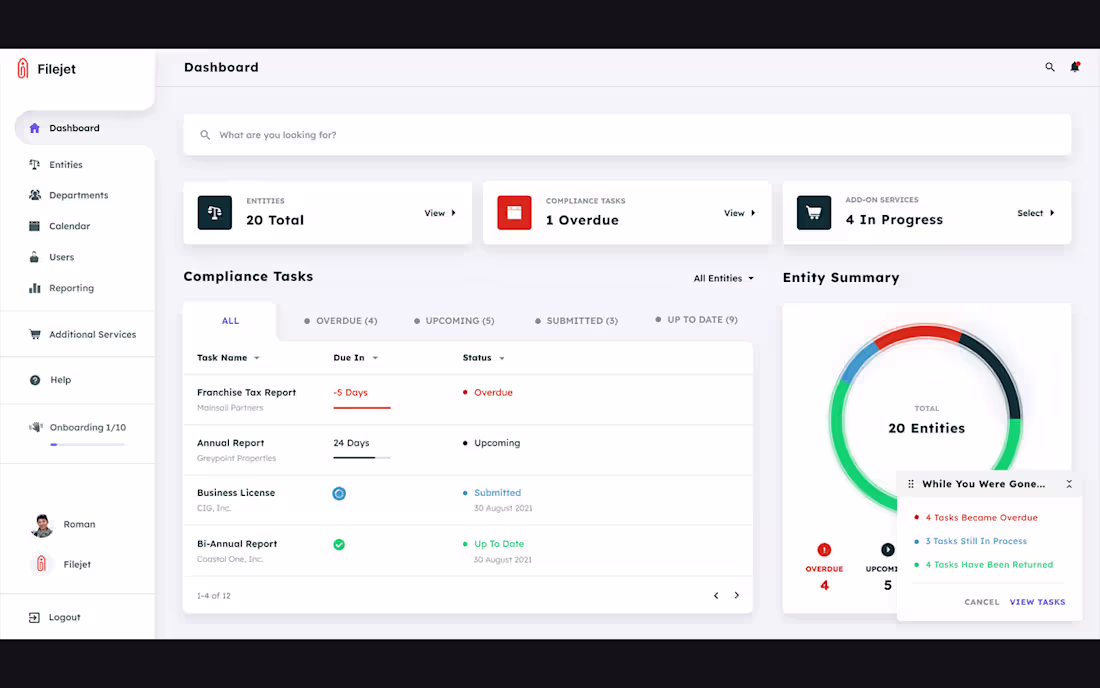The image size is (1100, 688).
Task: Toggle Bi-Annual Report up-to-date check
Action: coord(339,543)
